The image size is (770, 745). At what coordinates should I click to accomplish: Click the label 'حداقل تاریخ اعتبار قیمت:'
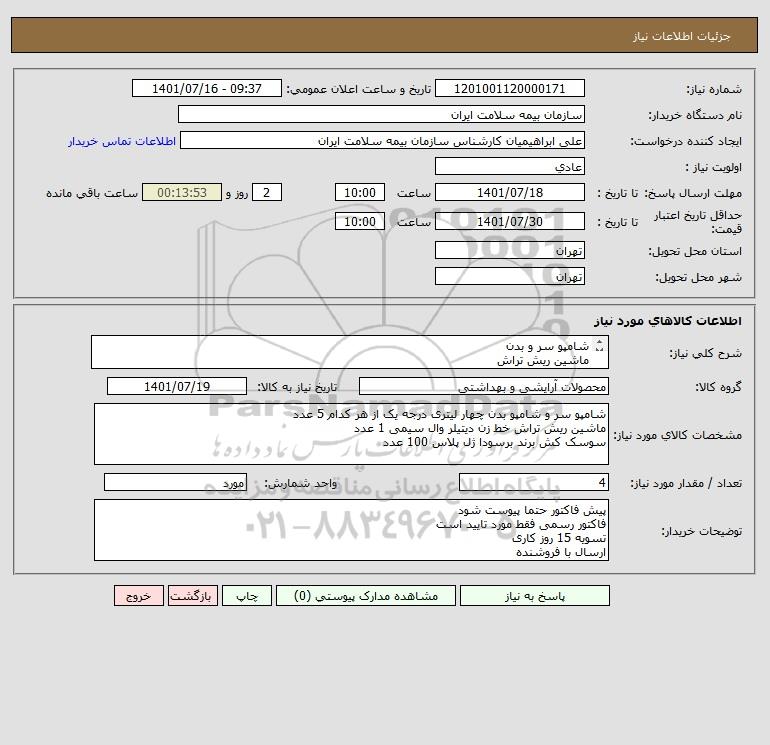pos(698,222)
